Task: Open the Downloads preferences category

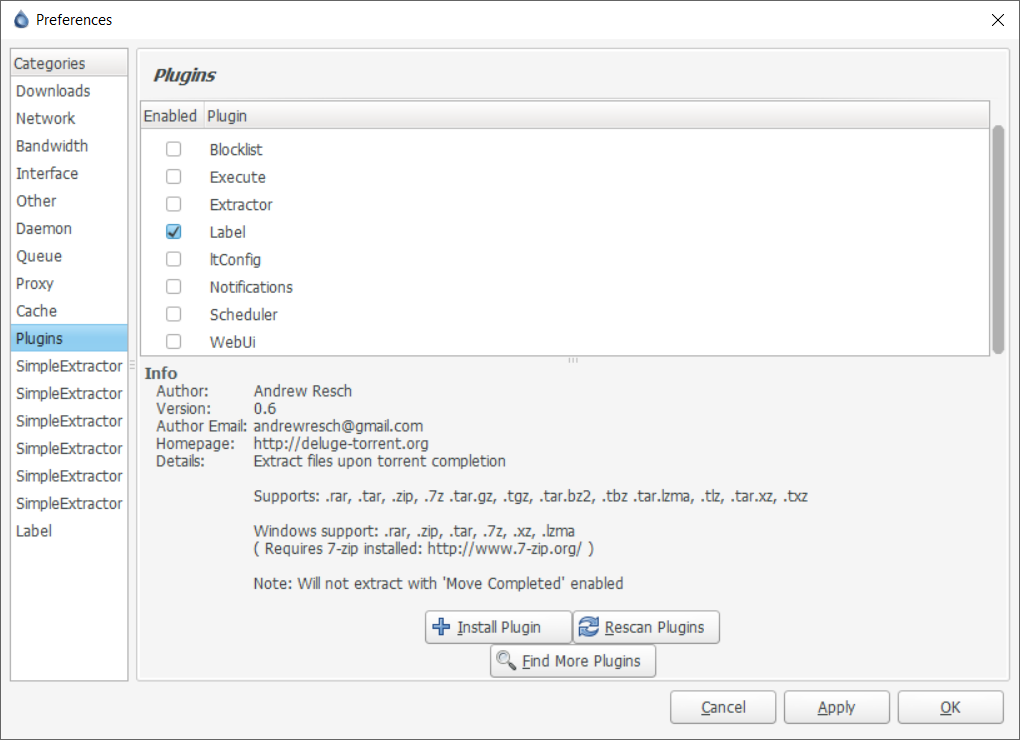Action: click(x=52, y=90)
